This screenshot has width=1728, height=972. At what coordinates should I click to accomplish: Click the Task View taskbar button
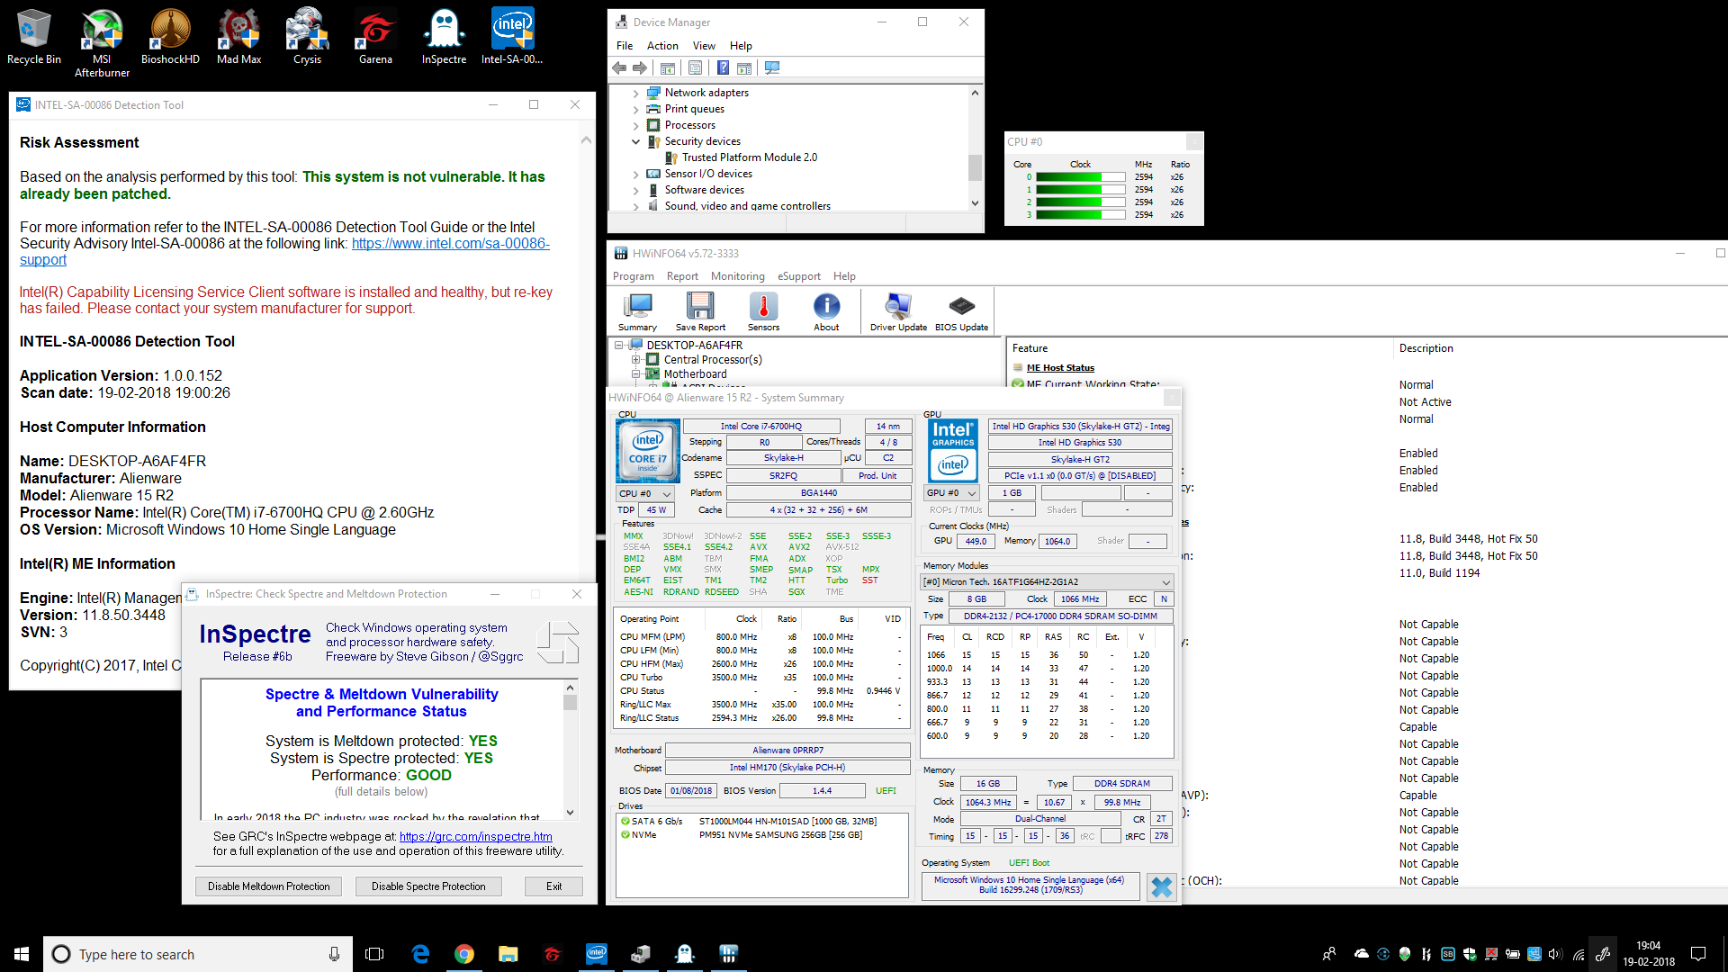tap(374, 954)
